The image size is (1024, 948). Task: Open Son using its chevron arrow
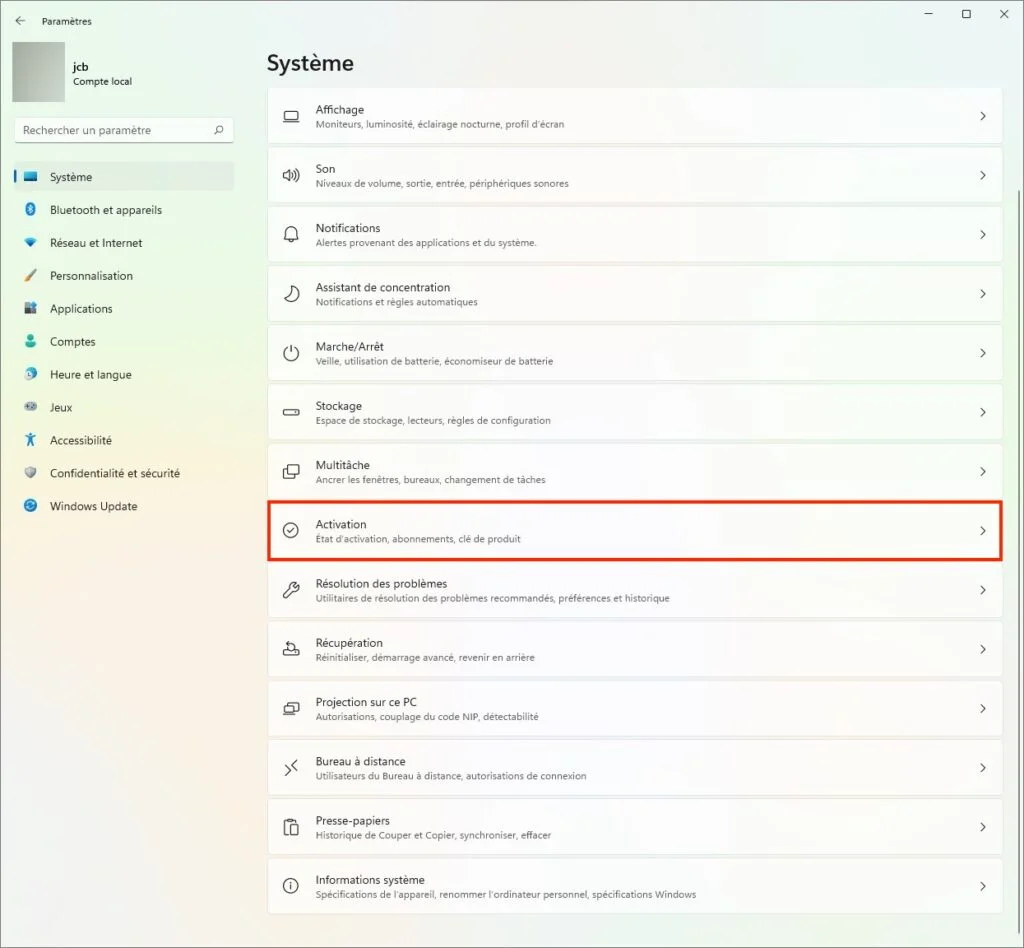pos(982,175)
